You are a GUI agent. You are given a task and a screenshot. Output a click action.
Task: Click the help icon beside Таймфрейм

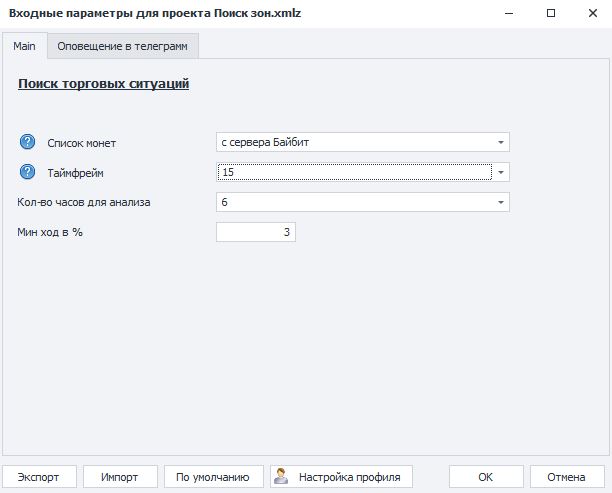[27, 172]
